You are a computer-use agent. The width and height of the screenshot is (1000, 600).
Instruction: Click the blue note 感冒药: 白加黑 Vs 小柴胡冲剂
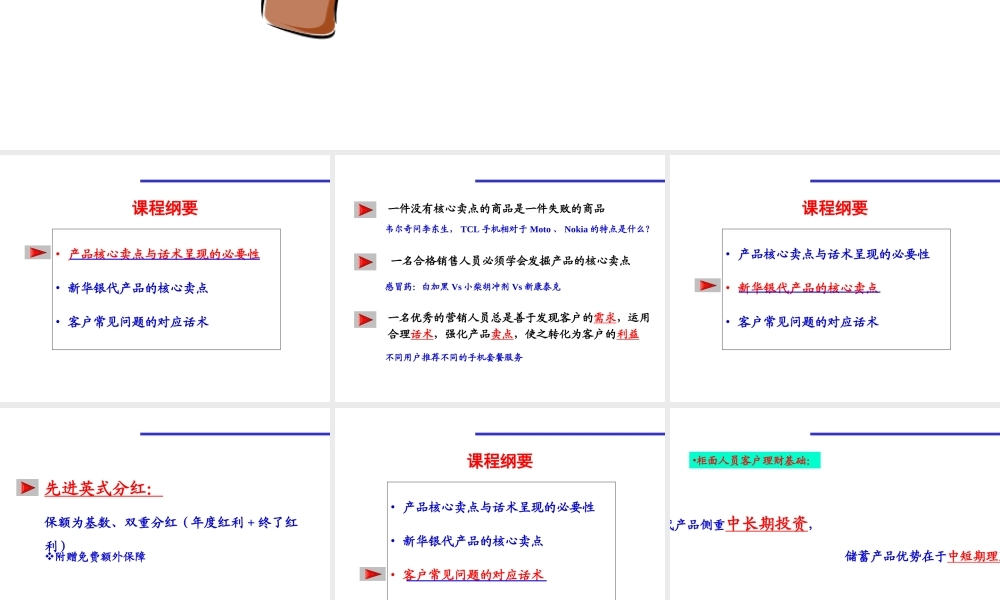[473, 287]
